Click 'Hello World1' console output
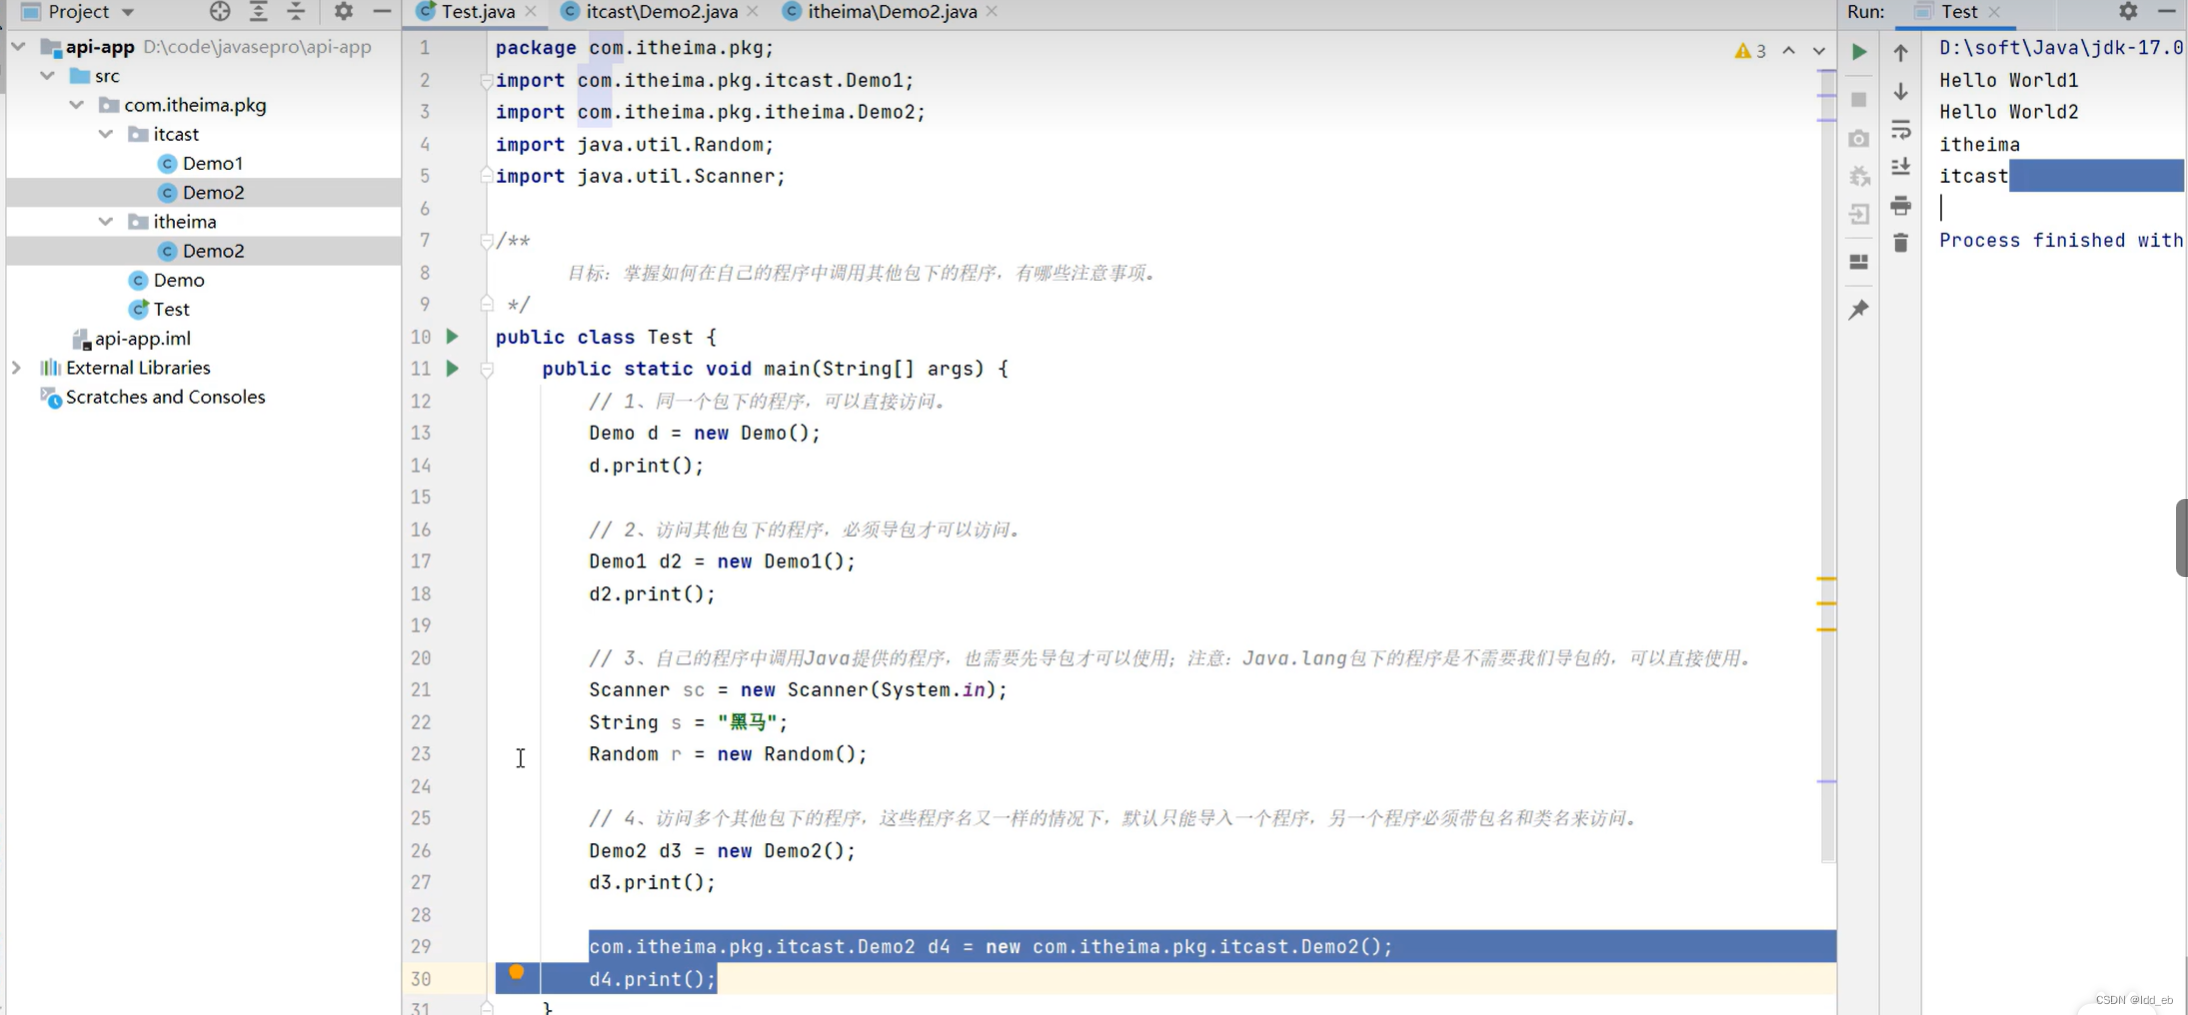2188x1015 pixels. pos(2008,80)
